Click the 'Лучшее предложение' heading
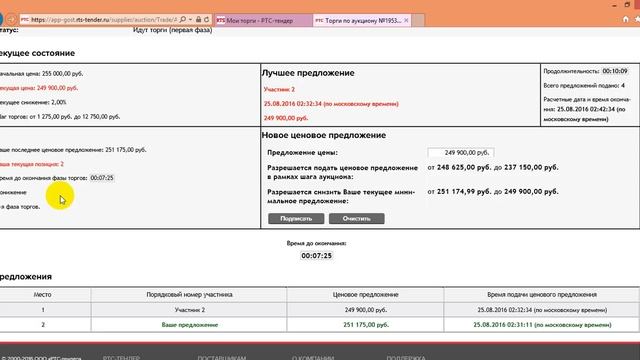Image resolution: width=640 pixels, height=360 pixels. pos(308,73)
